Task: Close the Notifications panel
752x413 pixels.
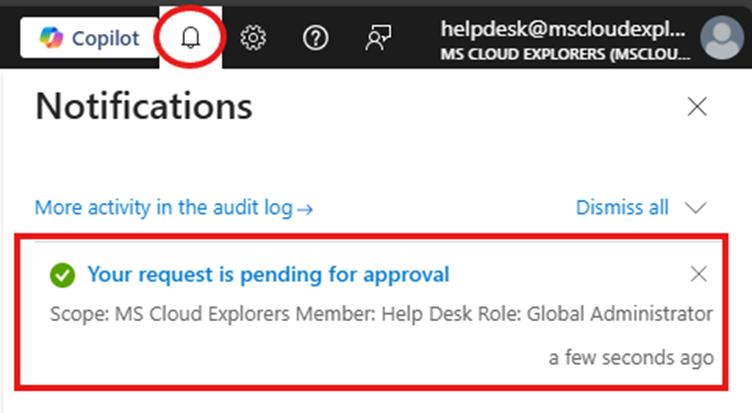Action: (696, 107)
